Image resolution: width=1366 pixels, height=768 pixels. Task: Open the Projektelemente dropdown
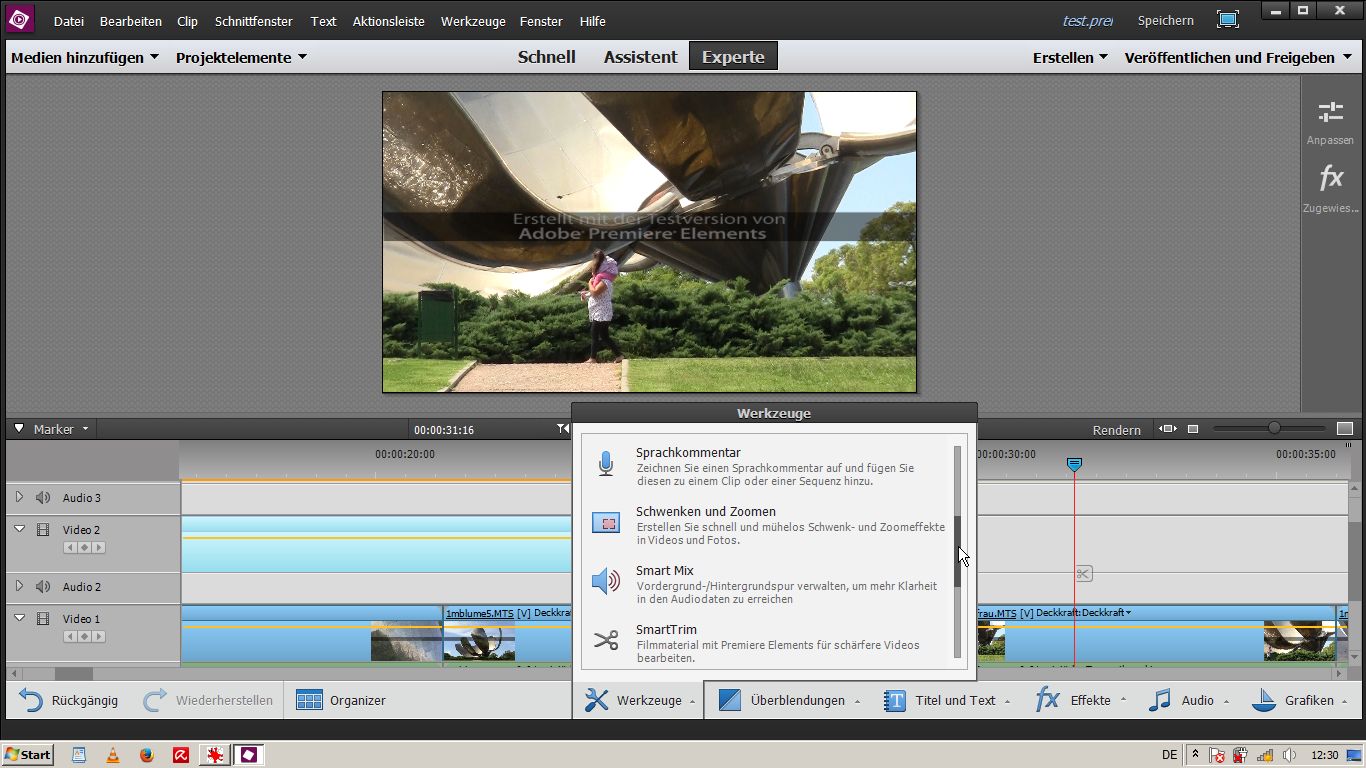[x=241, y=57]
